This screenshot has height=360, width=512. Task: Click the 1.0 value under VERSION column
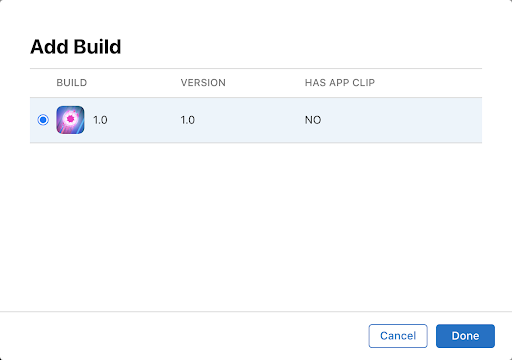[x=188, y=120]
